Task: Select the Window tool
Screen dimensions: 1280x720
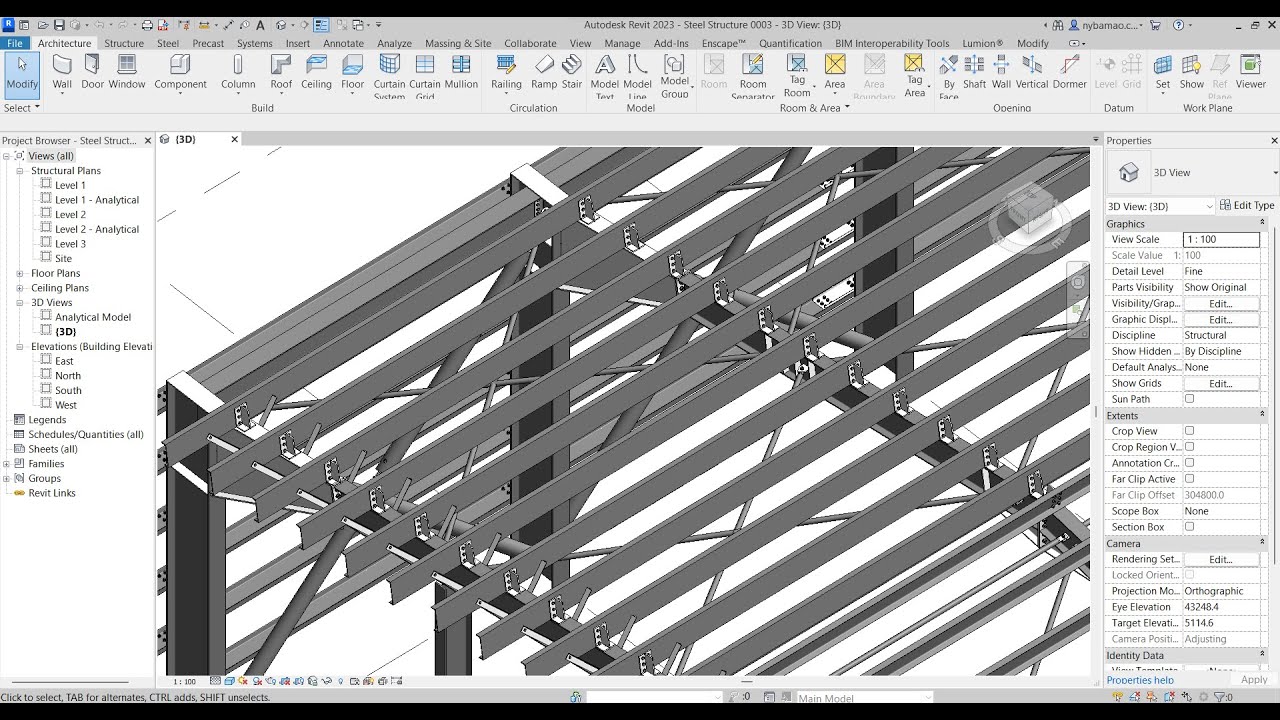Action: (127, 73)
